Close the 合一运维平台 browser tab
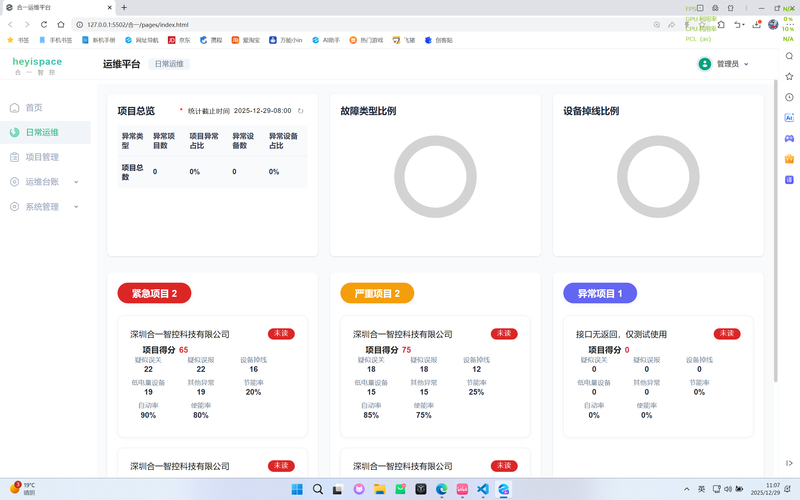The width and height of the screenshot is (800, 500). tap(110, 8)
